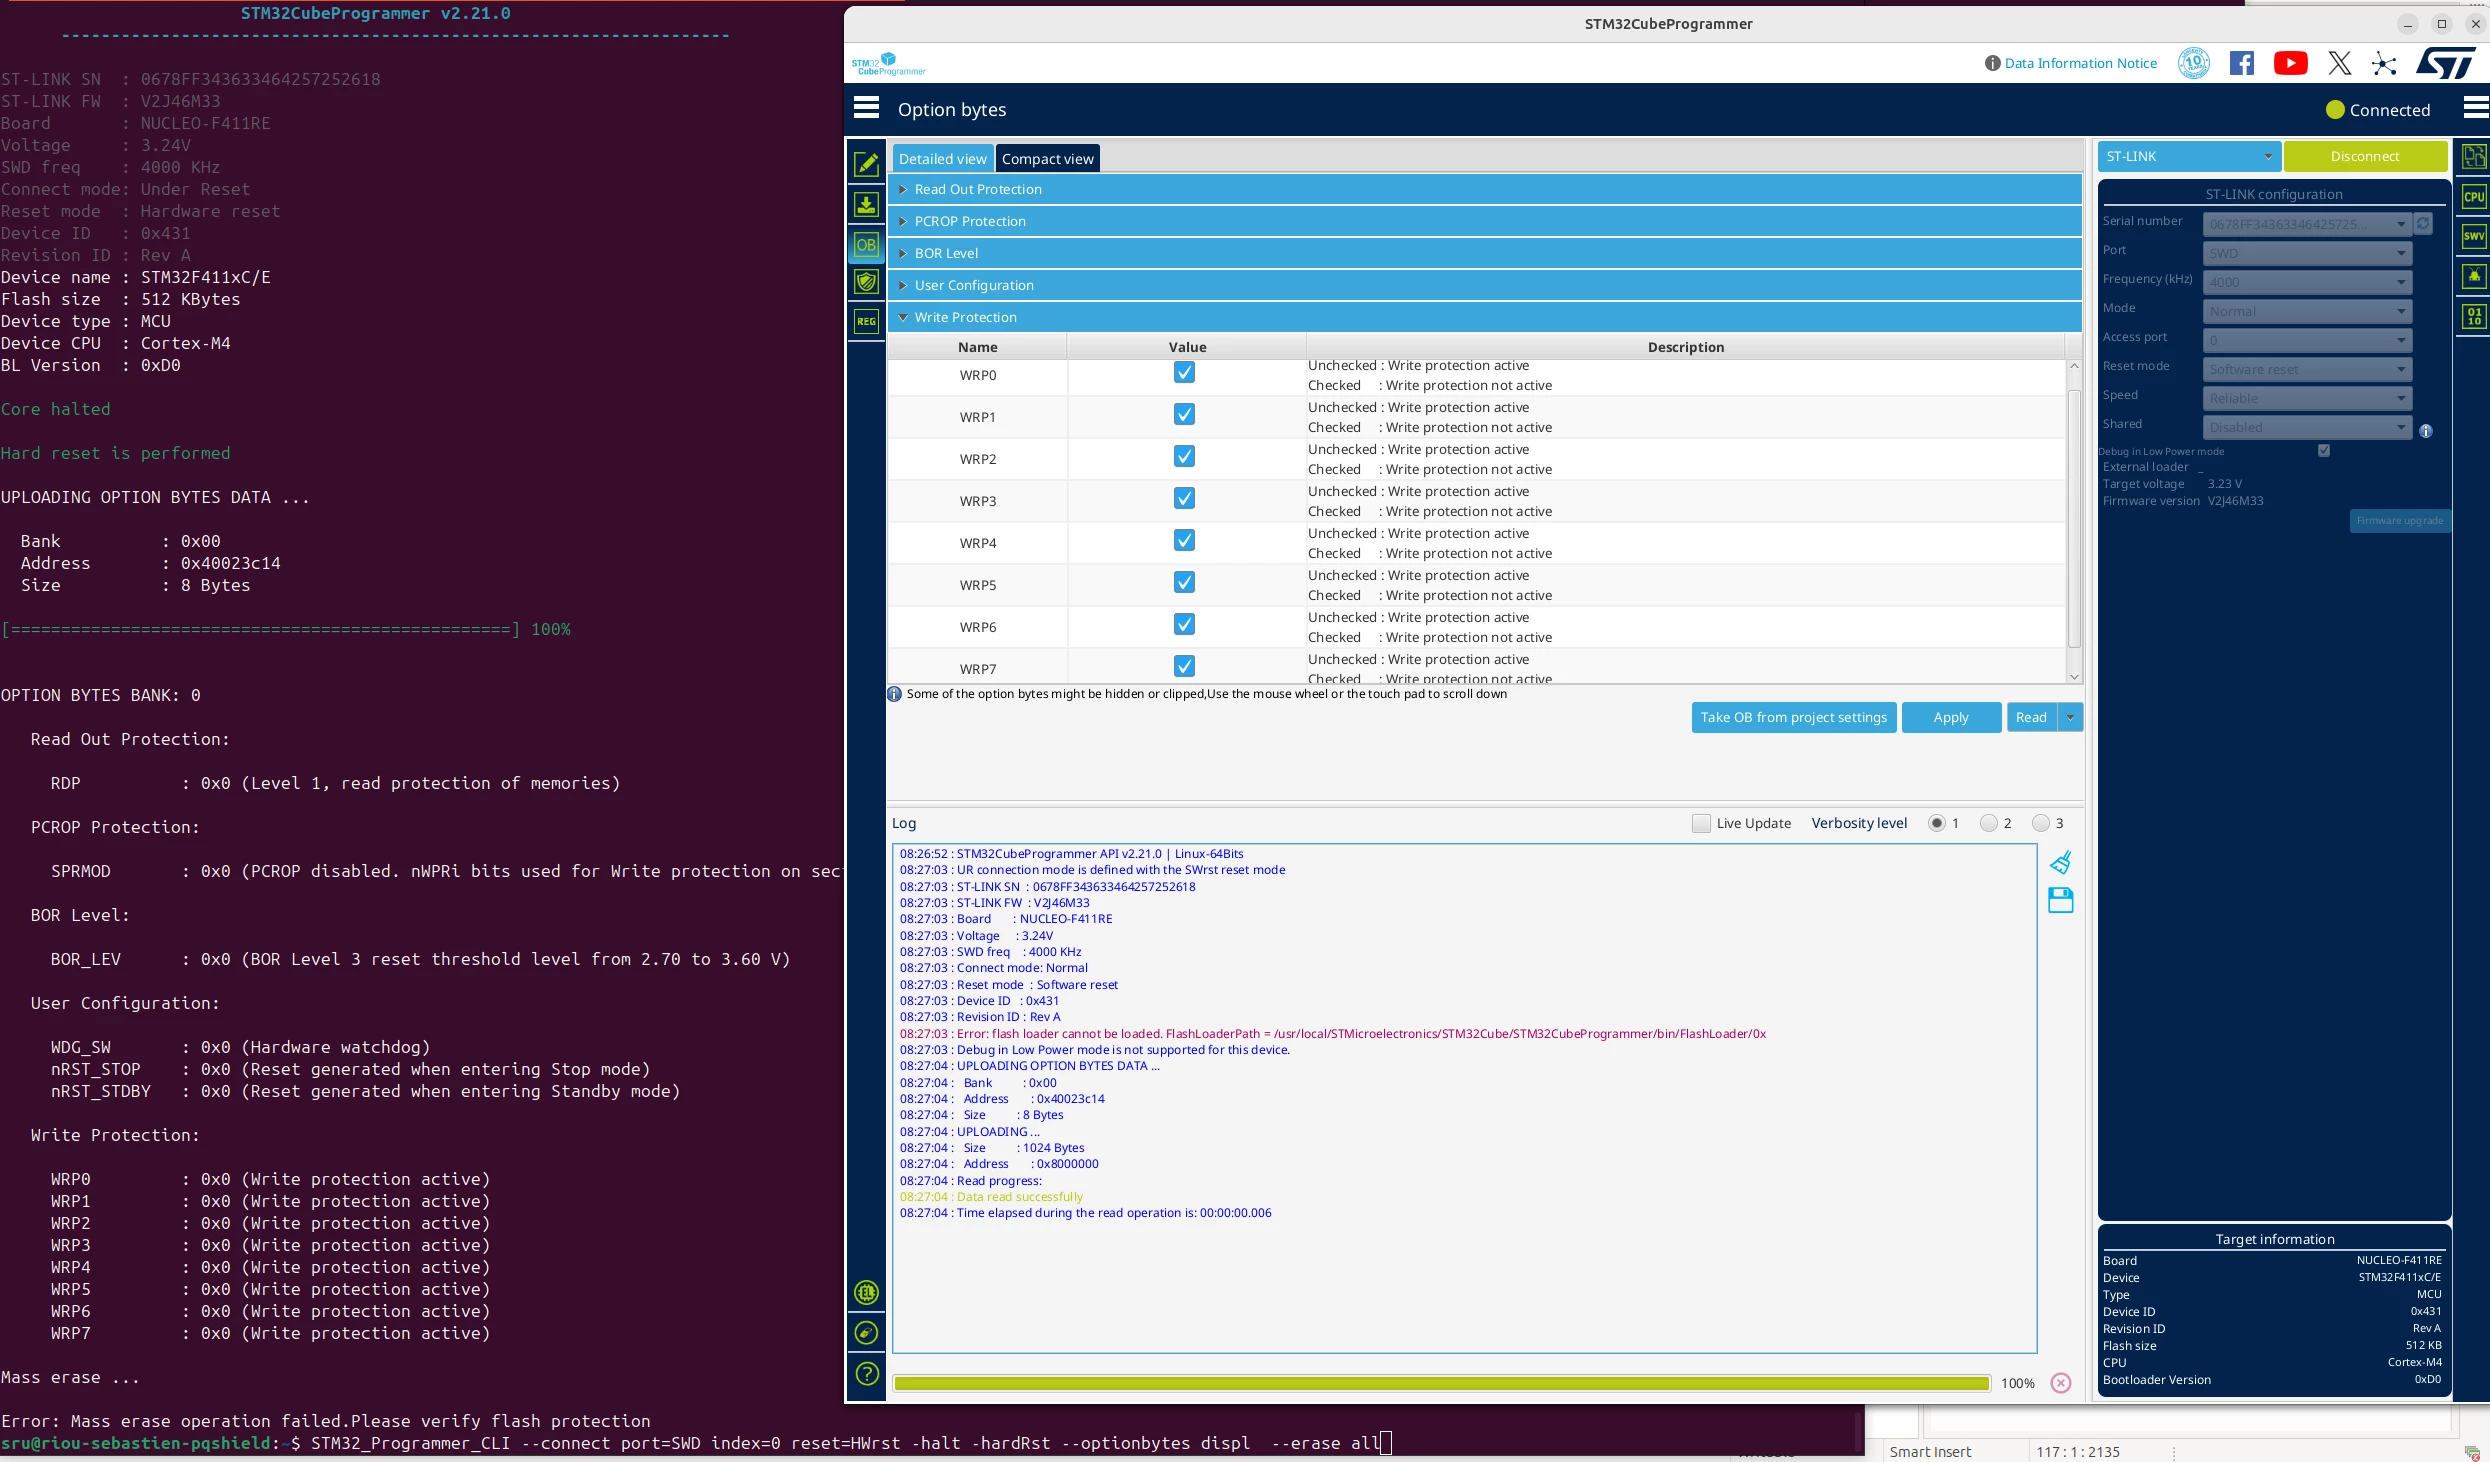Screen dimensions: 2490x1462
Task: Uncheck the WRP1 checkbox
Action: (1185, 415)
